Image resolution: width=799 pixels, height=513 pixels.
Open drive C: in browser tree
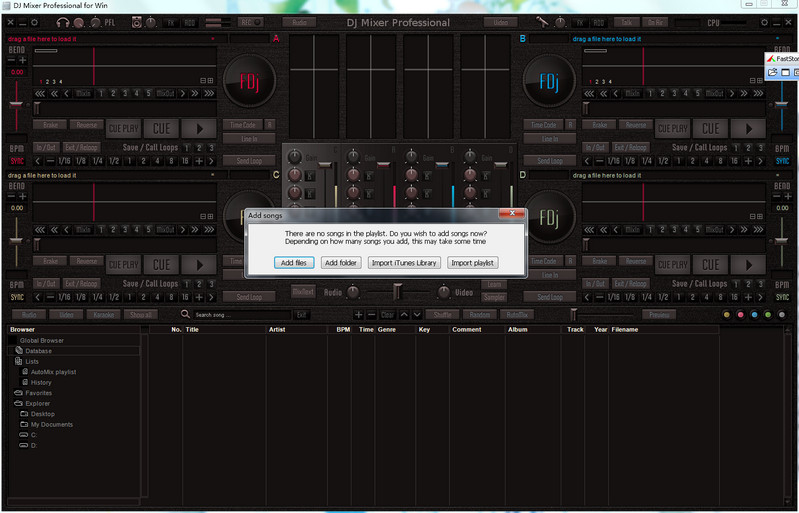[34, 435]
